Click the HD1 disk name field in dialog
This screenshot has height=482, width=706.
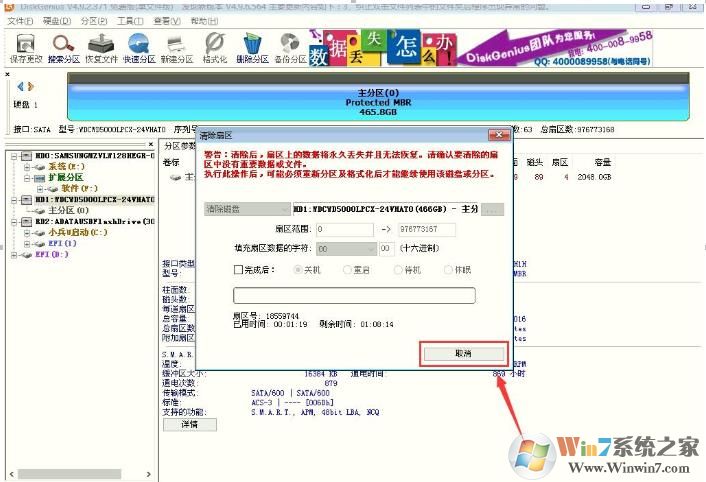386,209
